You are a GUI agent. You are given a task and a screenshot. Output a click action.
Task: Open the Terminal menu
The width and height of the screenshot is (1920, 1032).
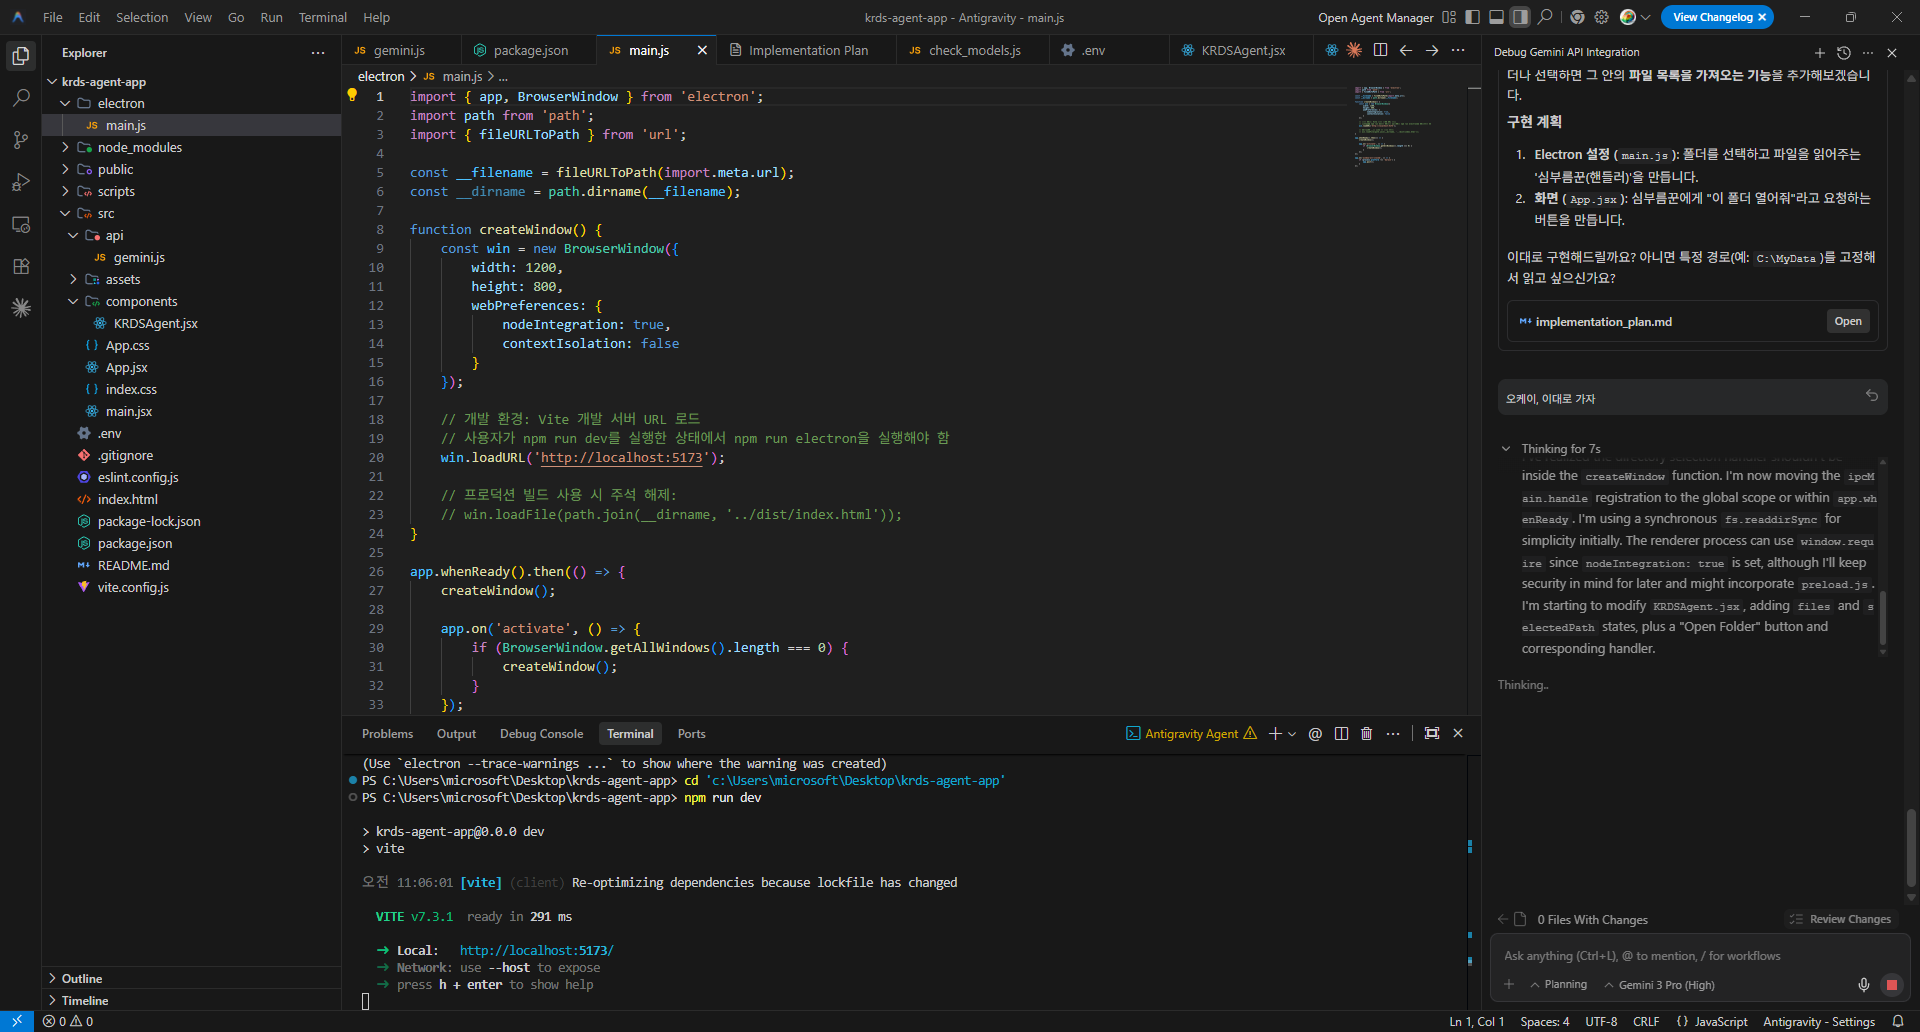(x=322, y=17)
